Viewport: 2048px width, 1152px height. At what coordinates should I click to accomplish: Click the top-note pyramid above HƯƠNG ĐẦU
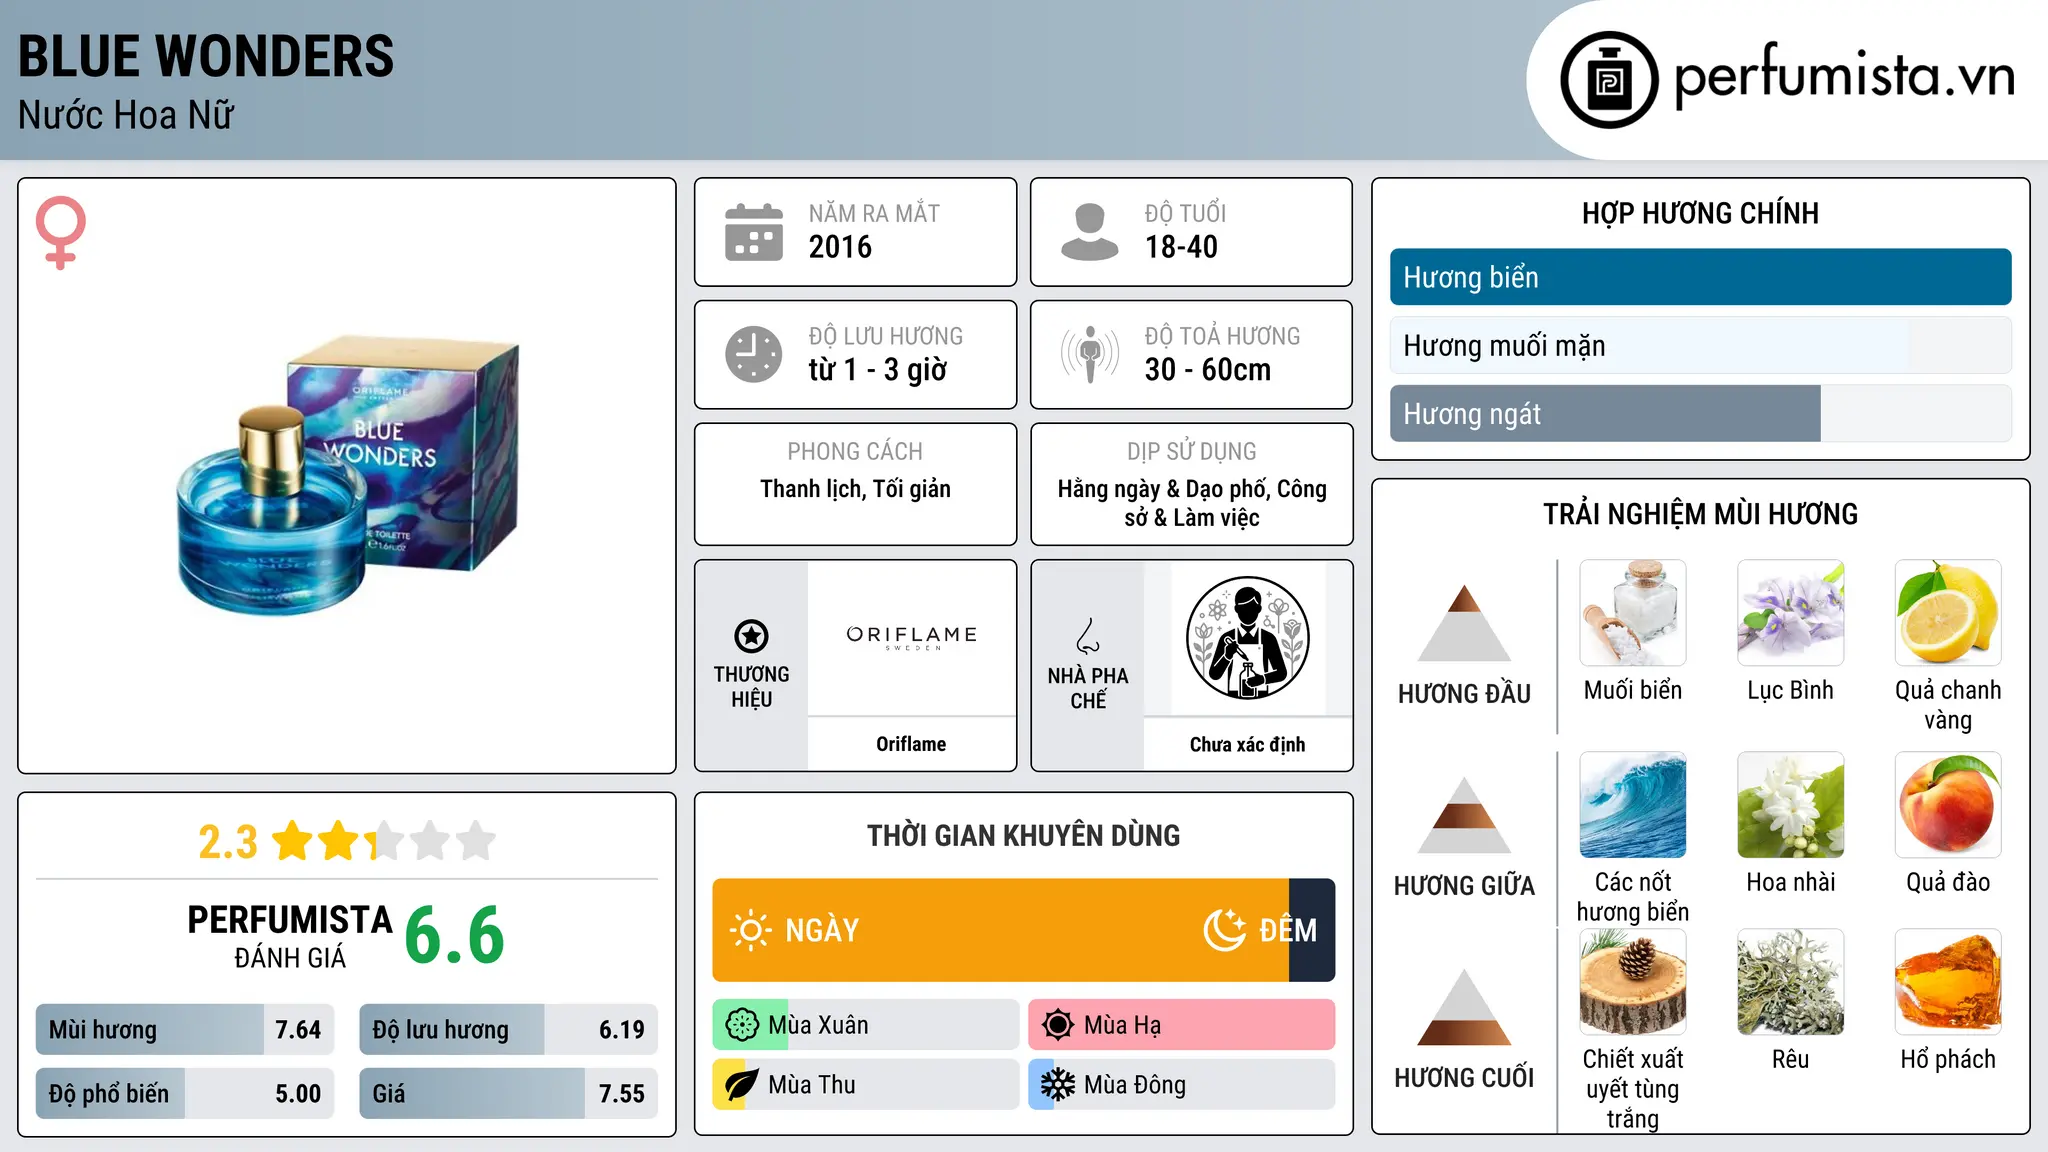point(1464,623)
